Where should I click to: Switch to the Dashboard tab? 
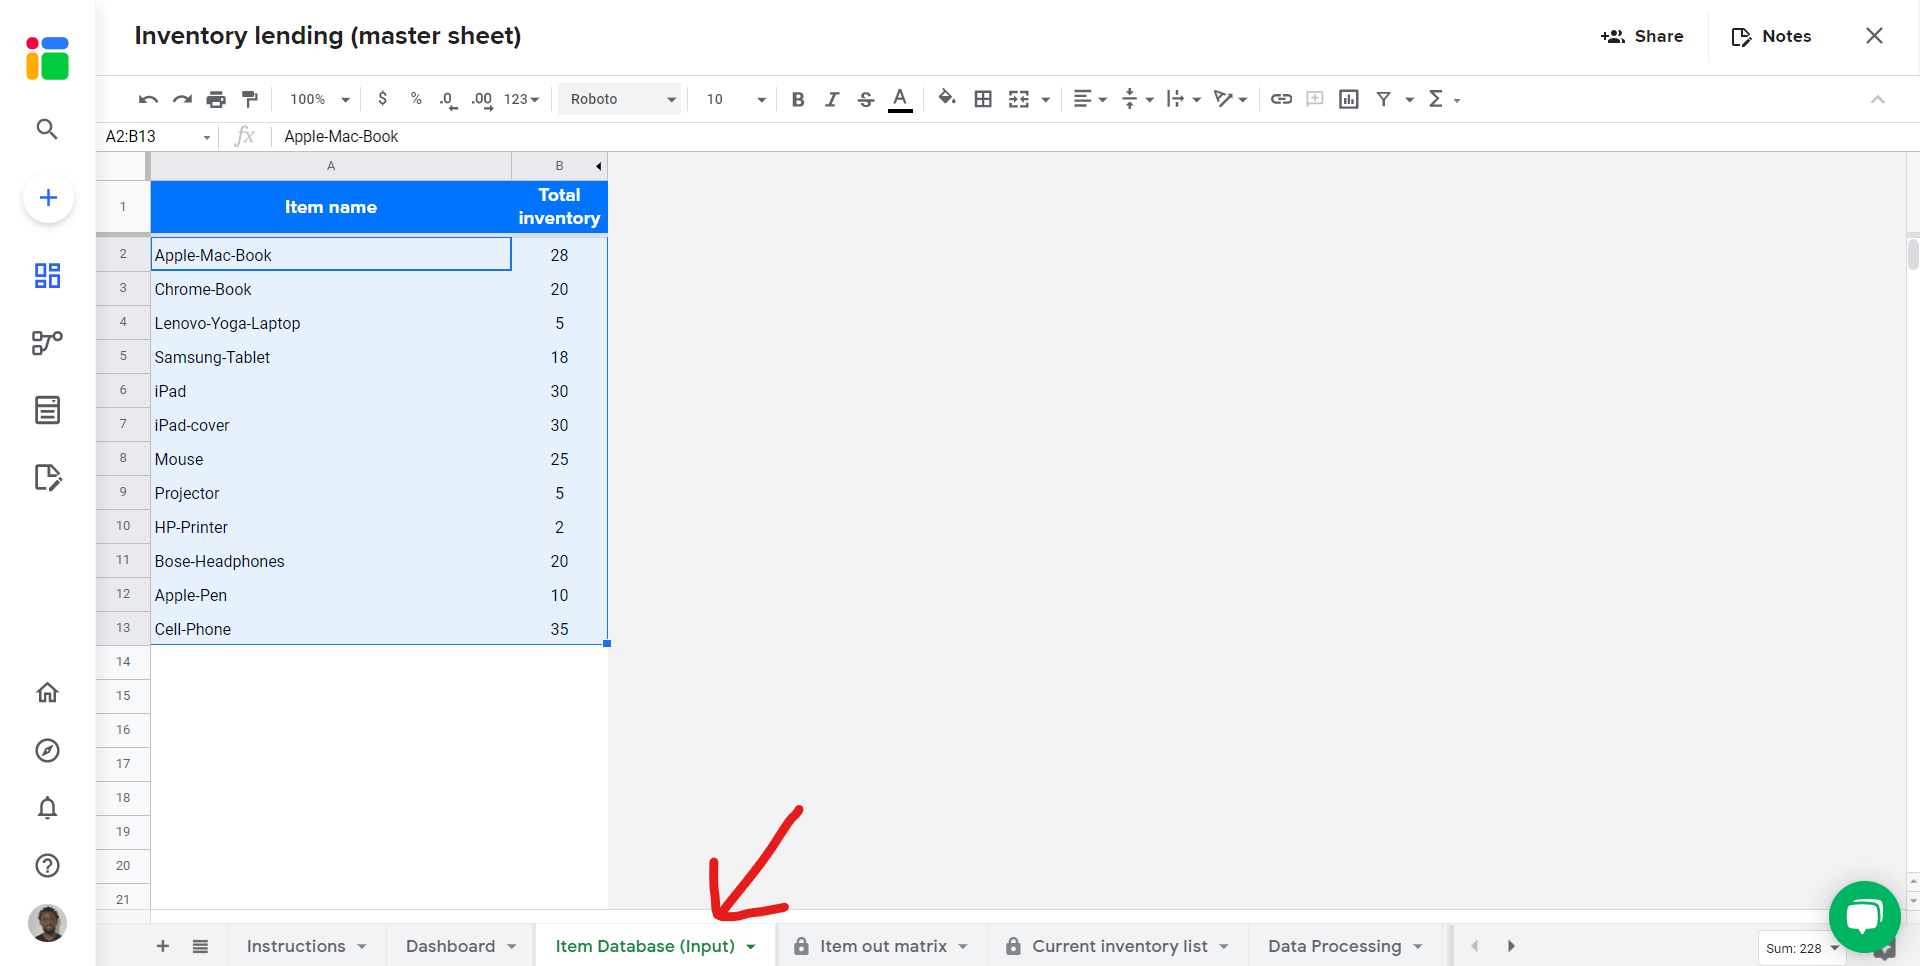(x=461, y=946)
